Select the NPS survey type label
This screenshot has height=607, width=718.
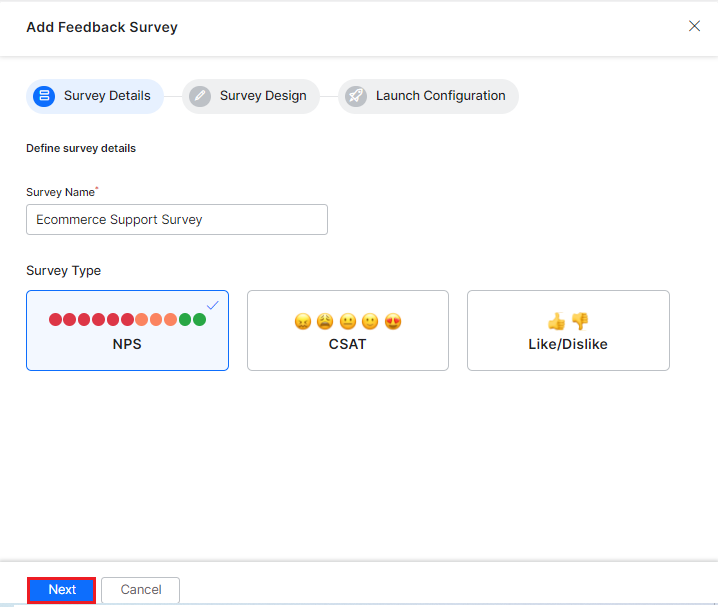[x=128, y=344]
